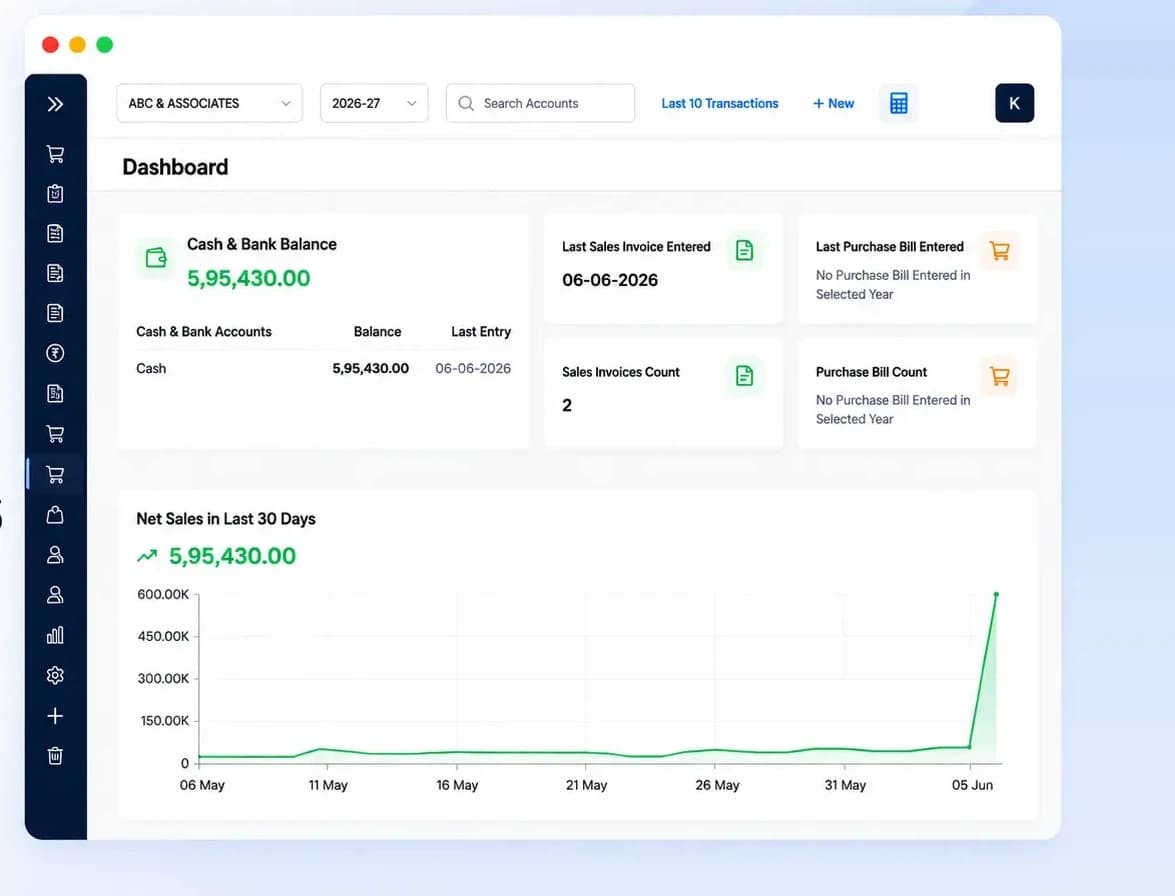Click the + New button
The height and width of the screenshot is (896, 1175).
pos(833,103)
